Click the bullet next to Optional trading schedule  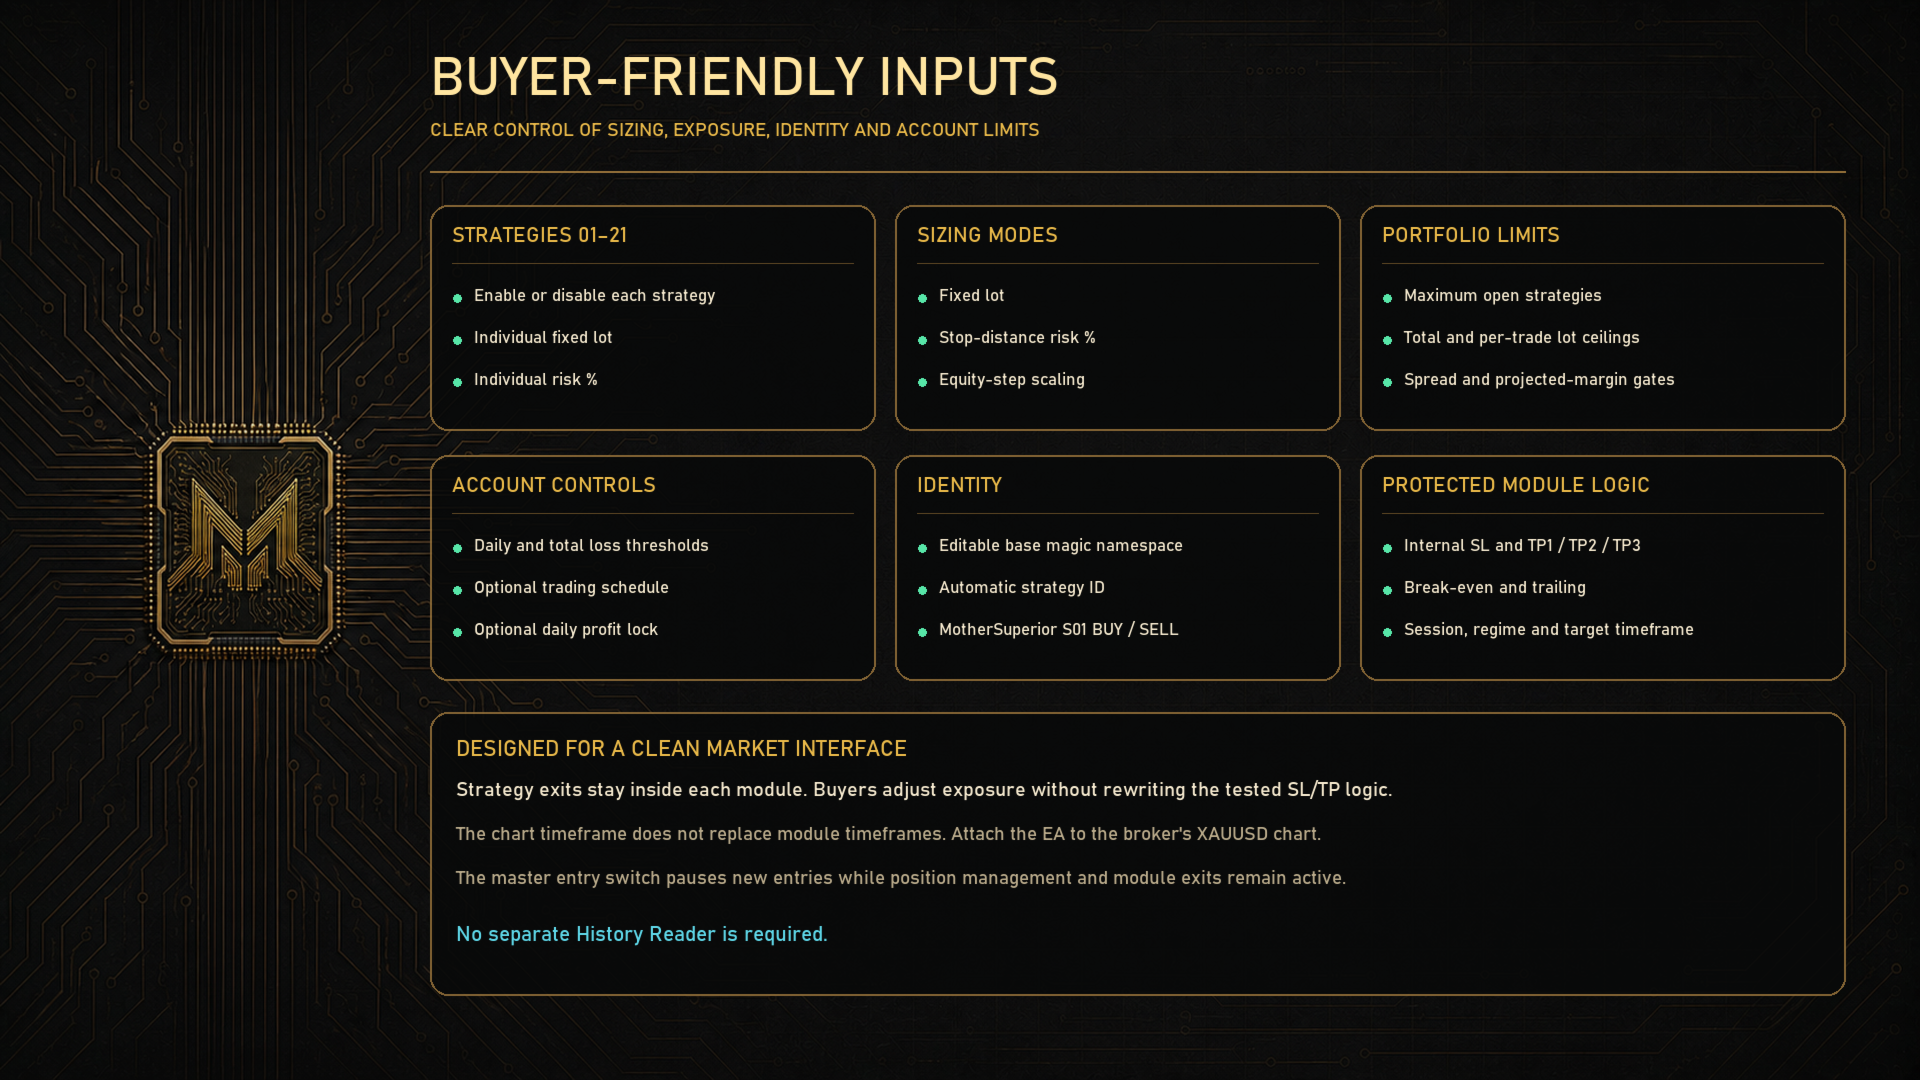coord(458,590)
